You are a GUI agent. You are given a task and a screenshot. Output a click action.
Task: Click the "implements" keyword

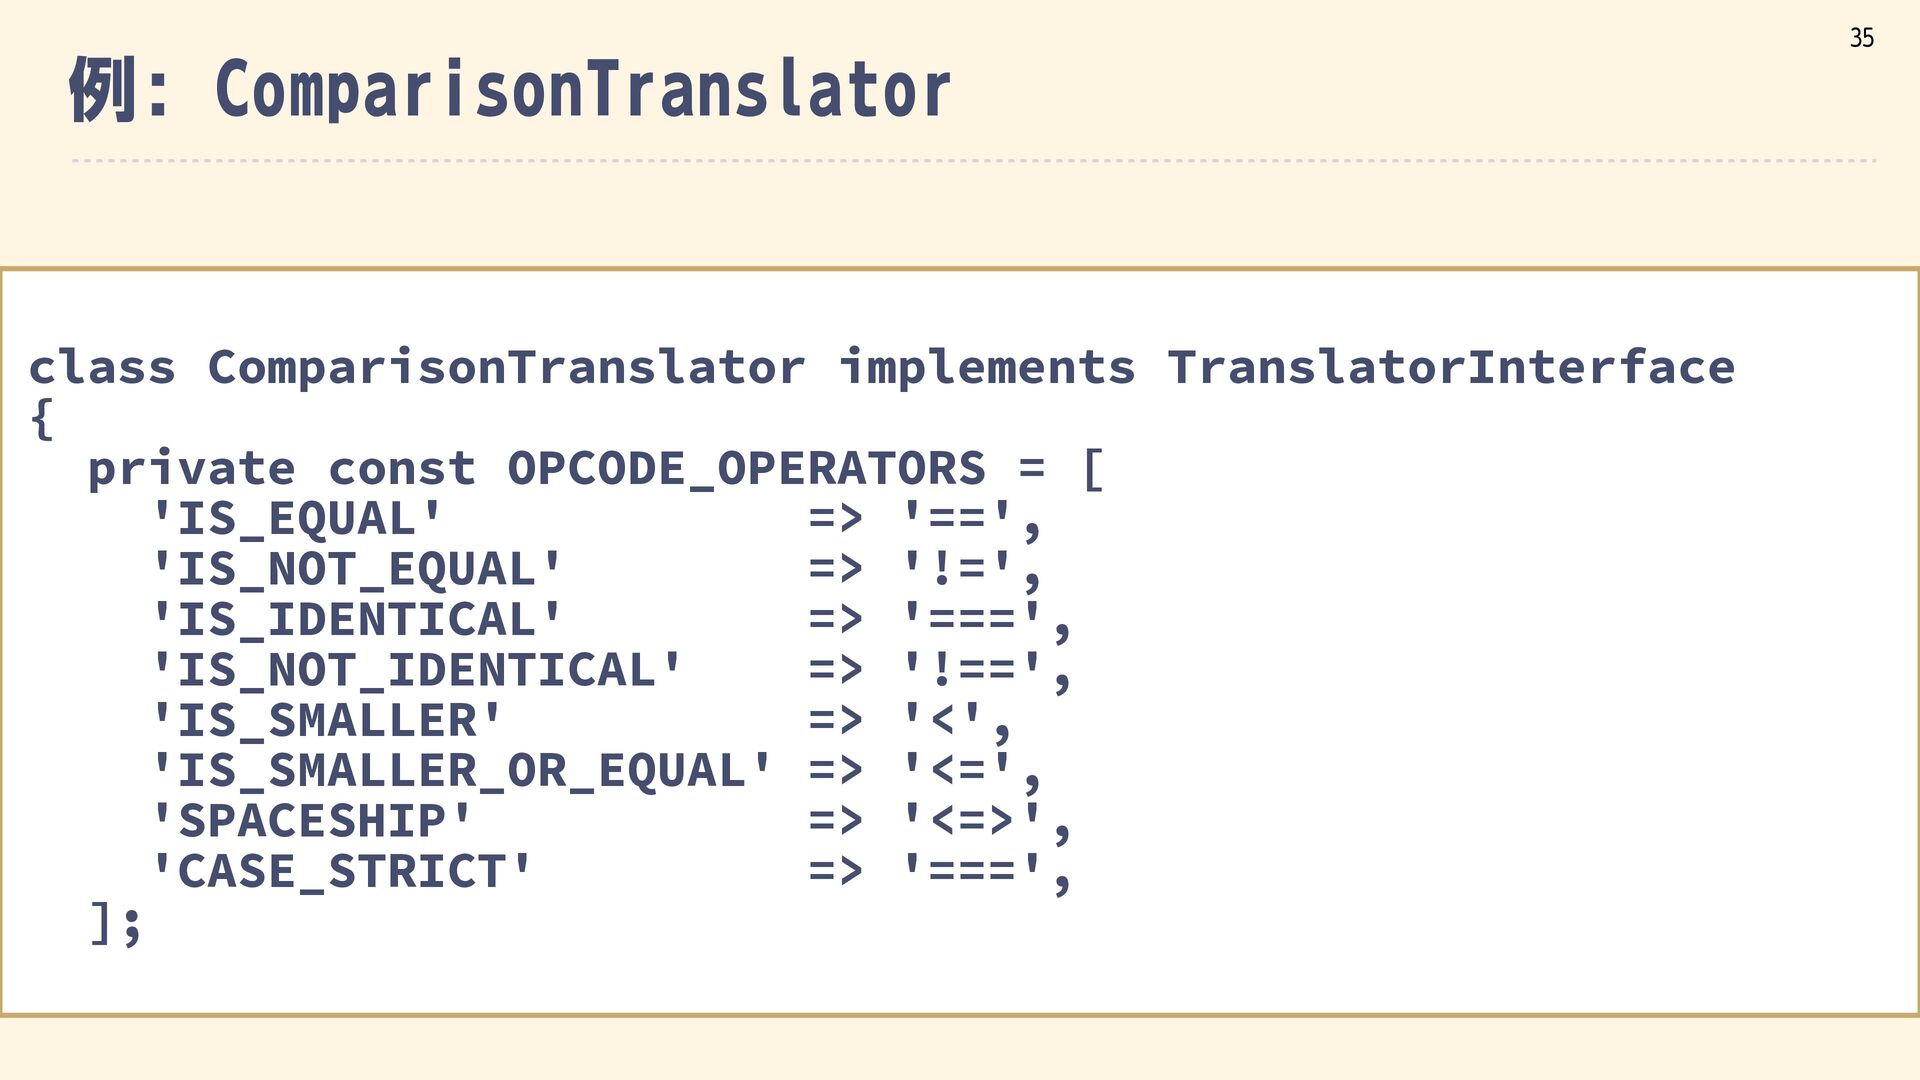click(987, 368)
